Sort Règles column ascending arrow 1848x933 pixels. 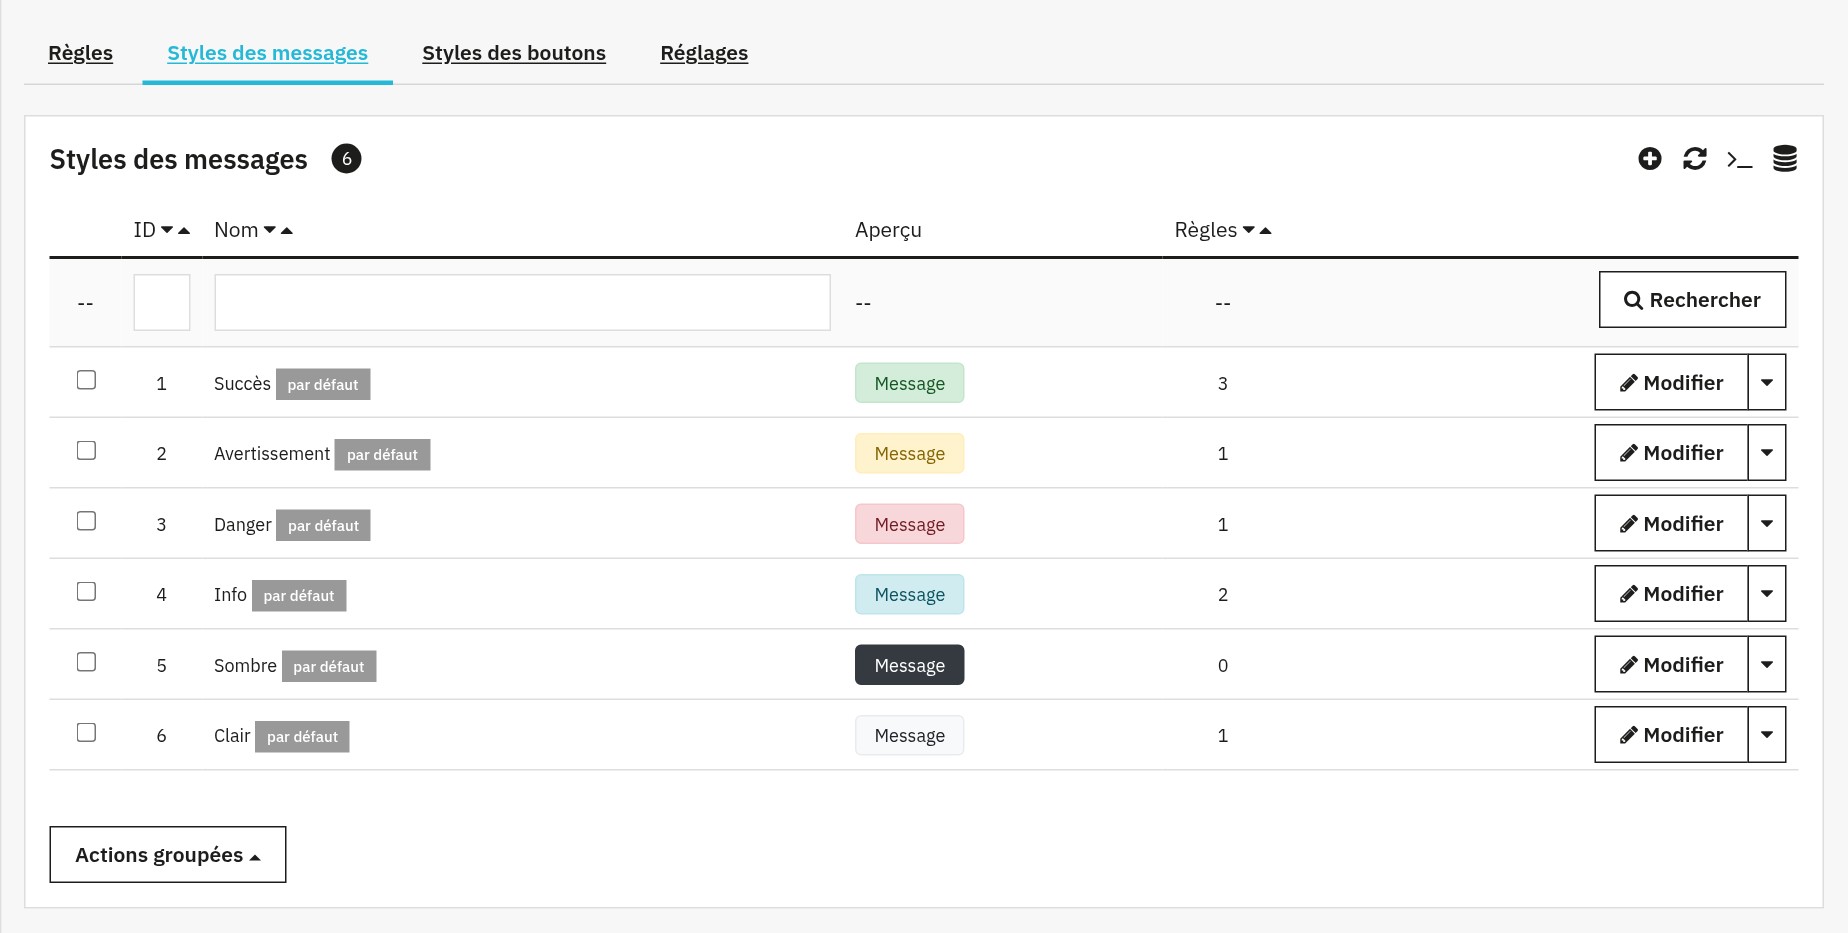pos(1265,230)
